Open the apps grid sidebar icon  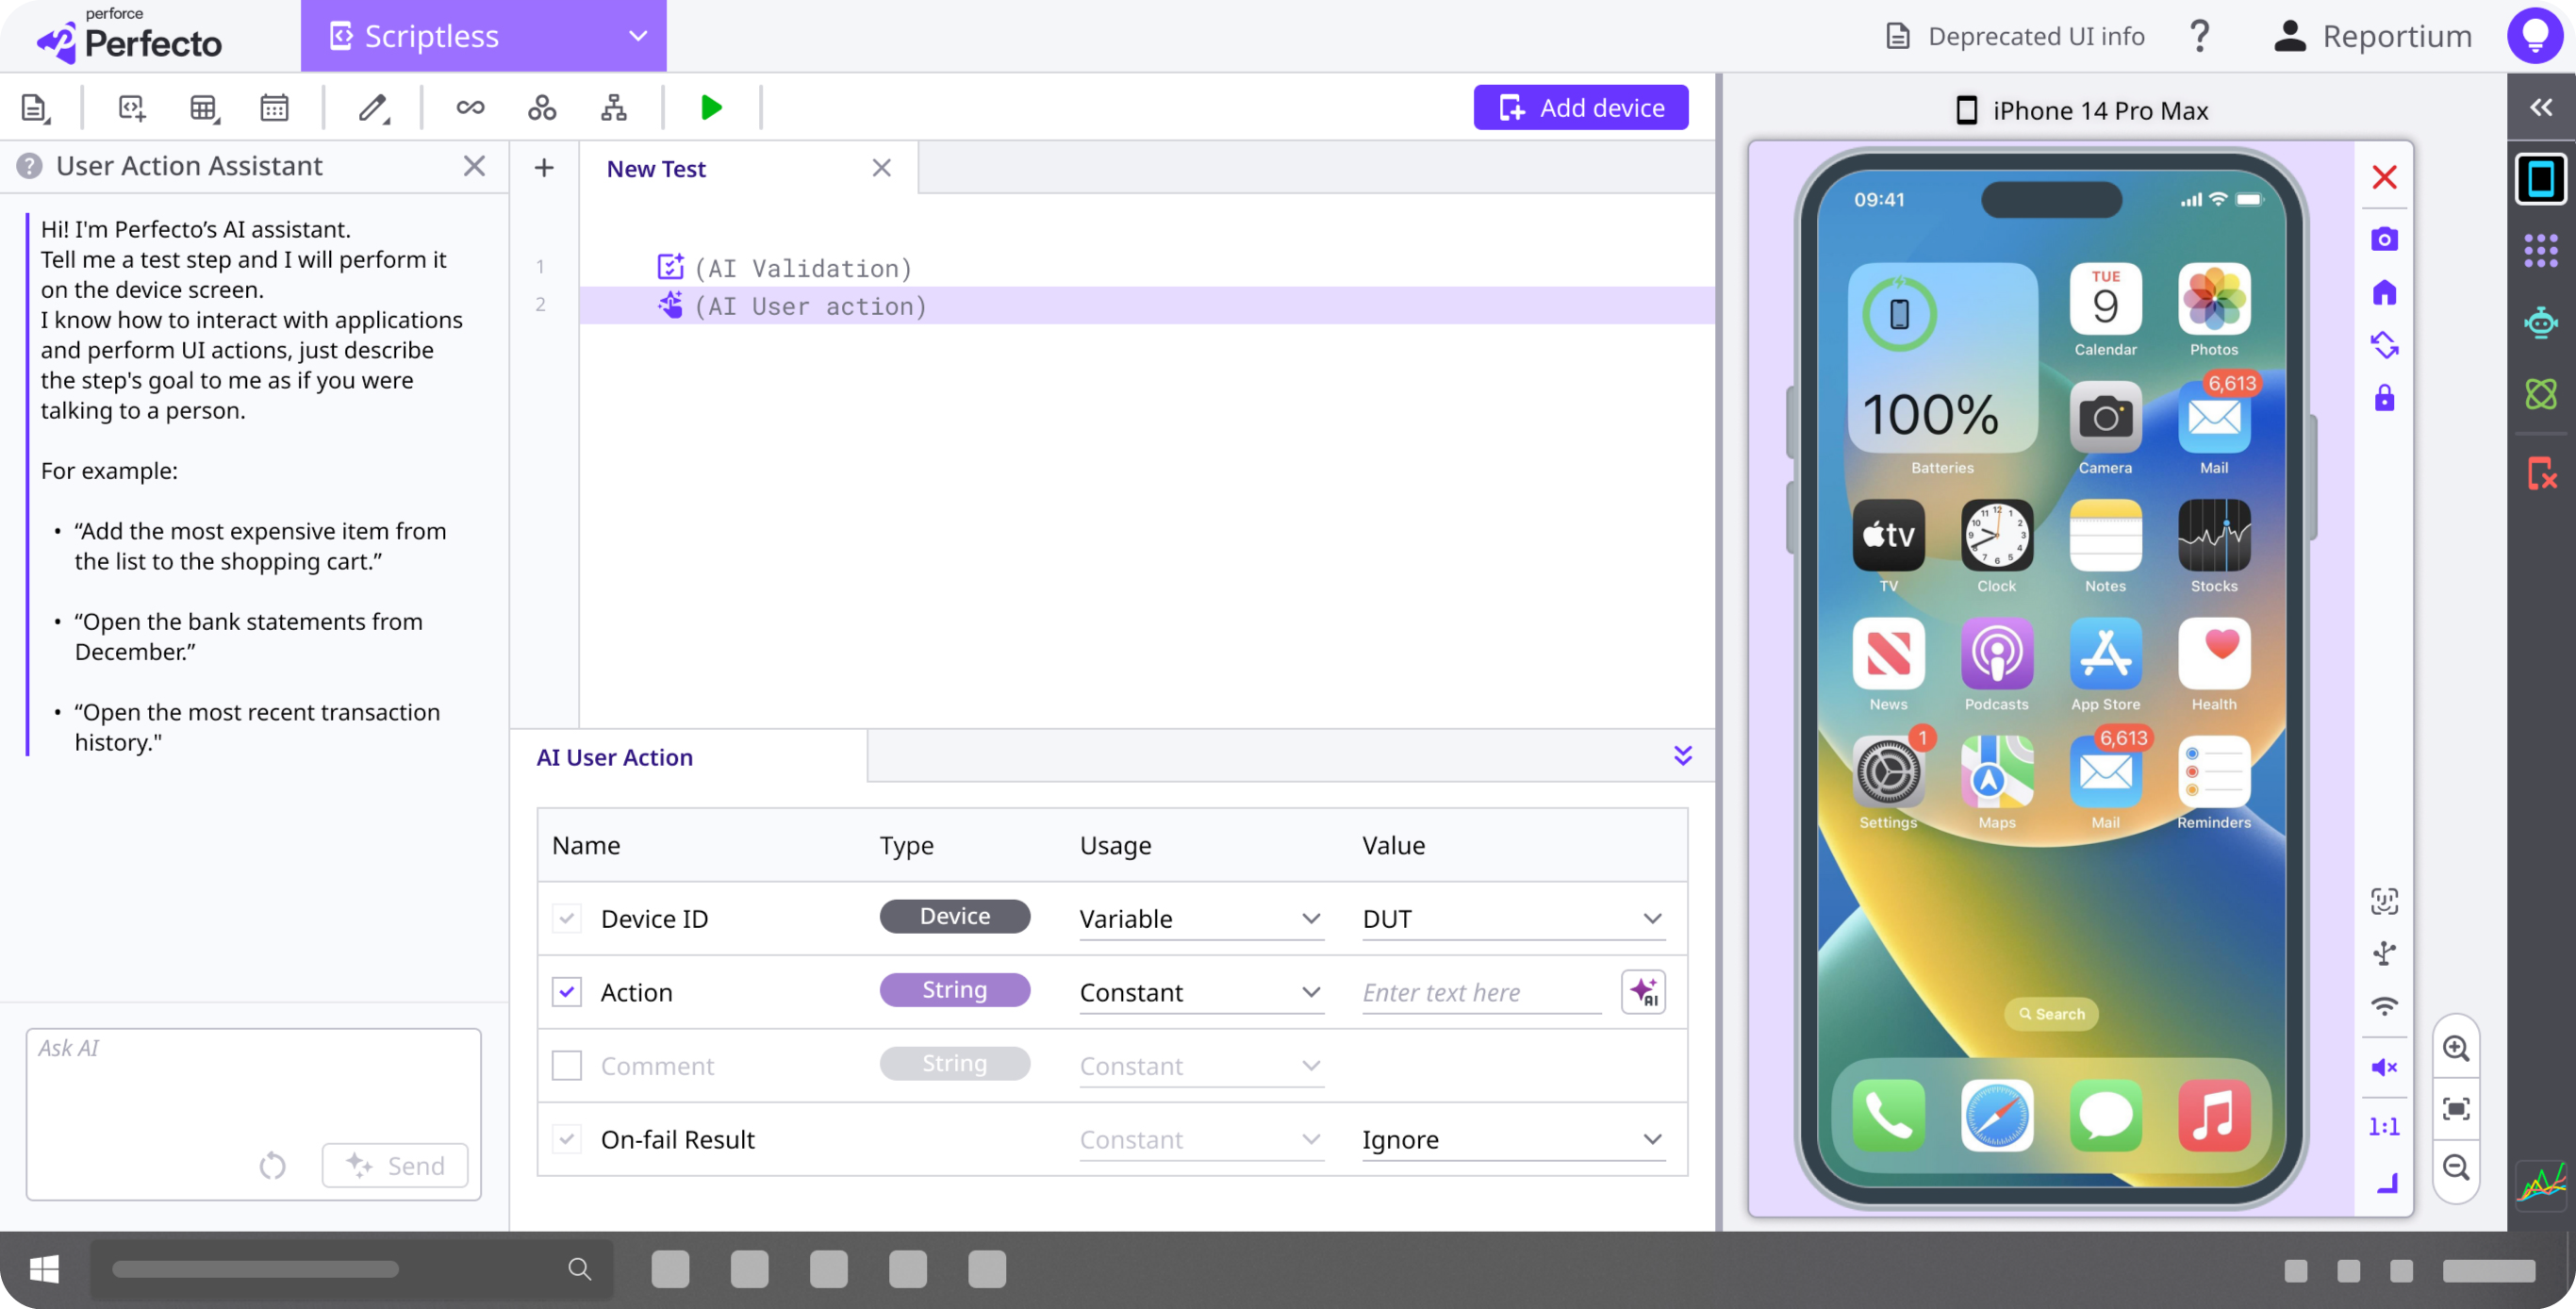2540,250
